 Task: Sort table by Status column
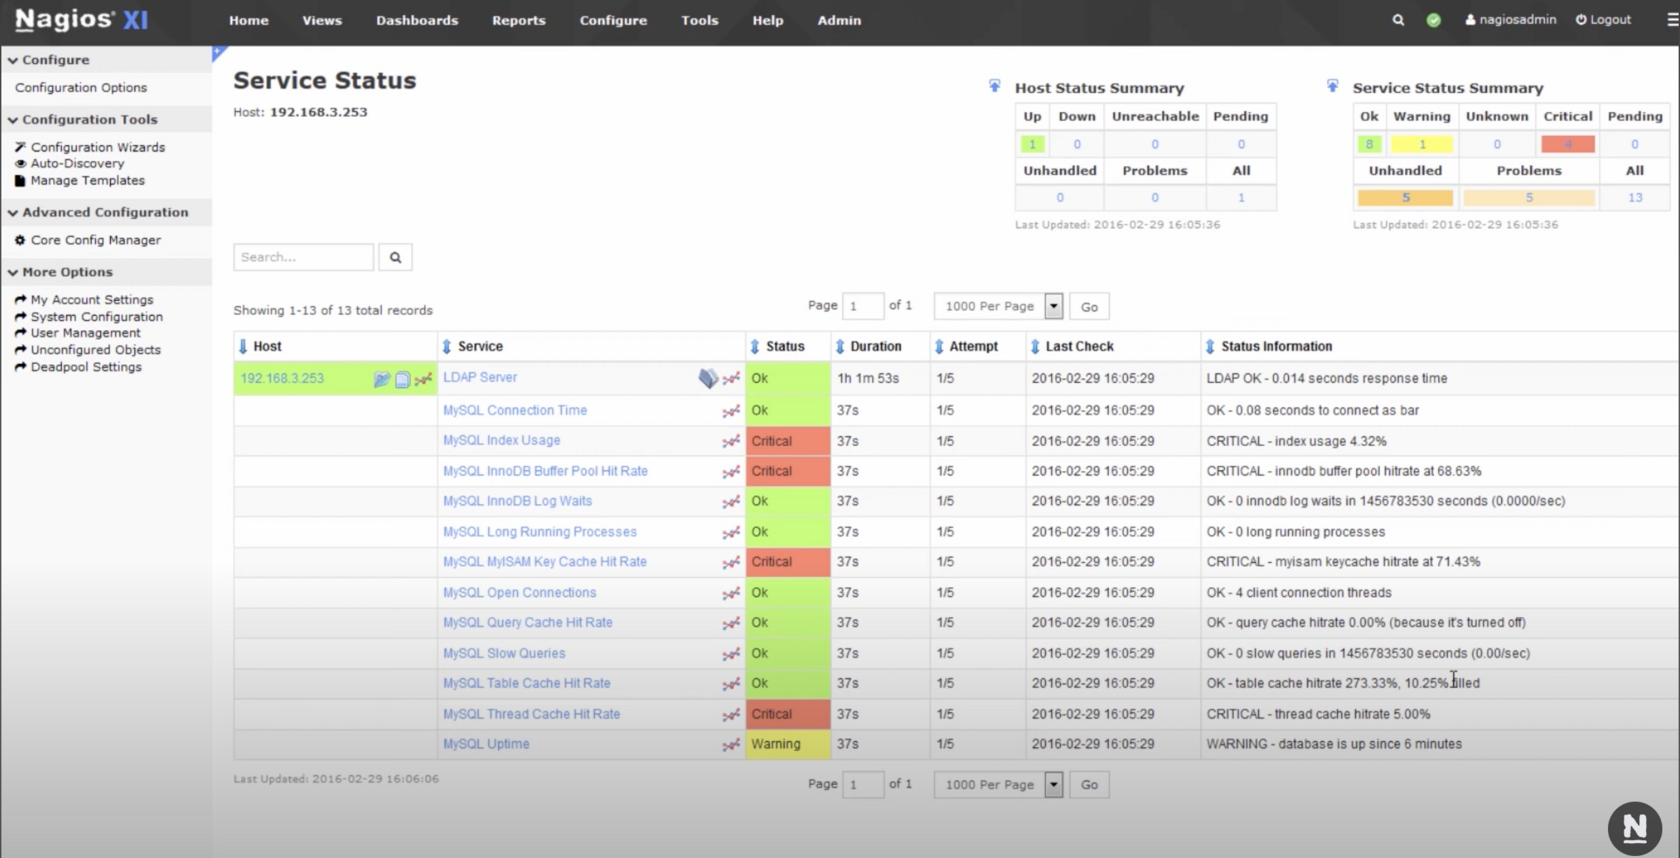click(777, 346)
